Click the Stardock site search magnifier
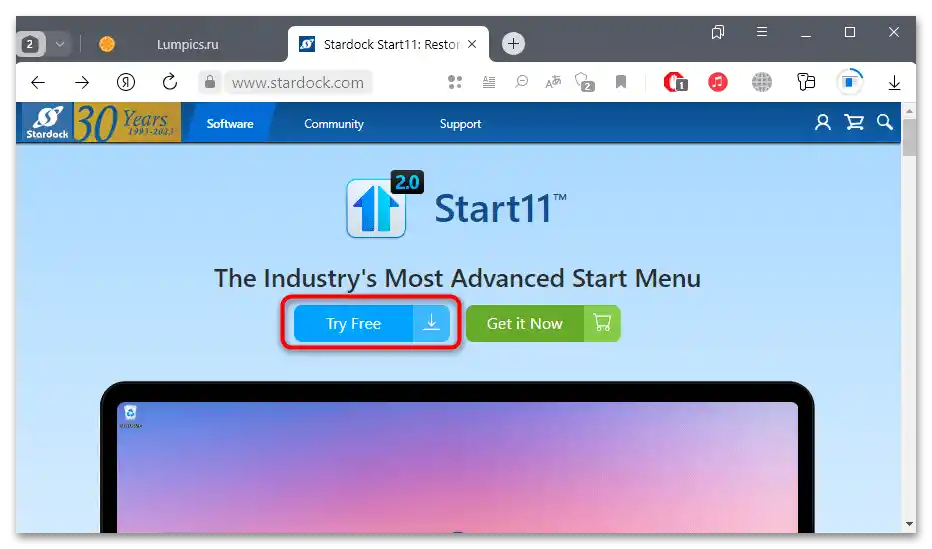 click(x=884, y=122)
